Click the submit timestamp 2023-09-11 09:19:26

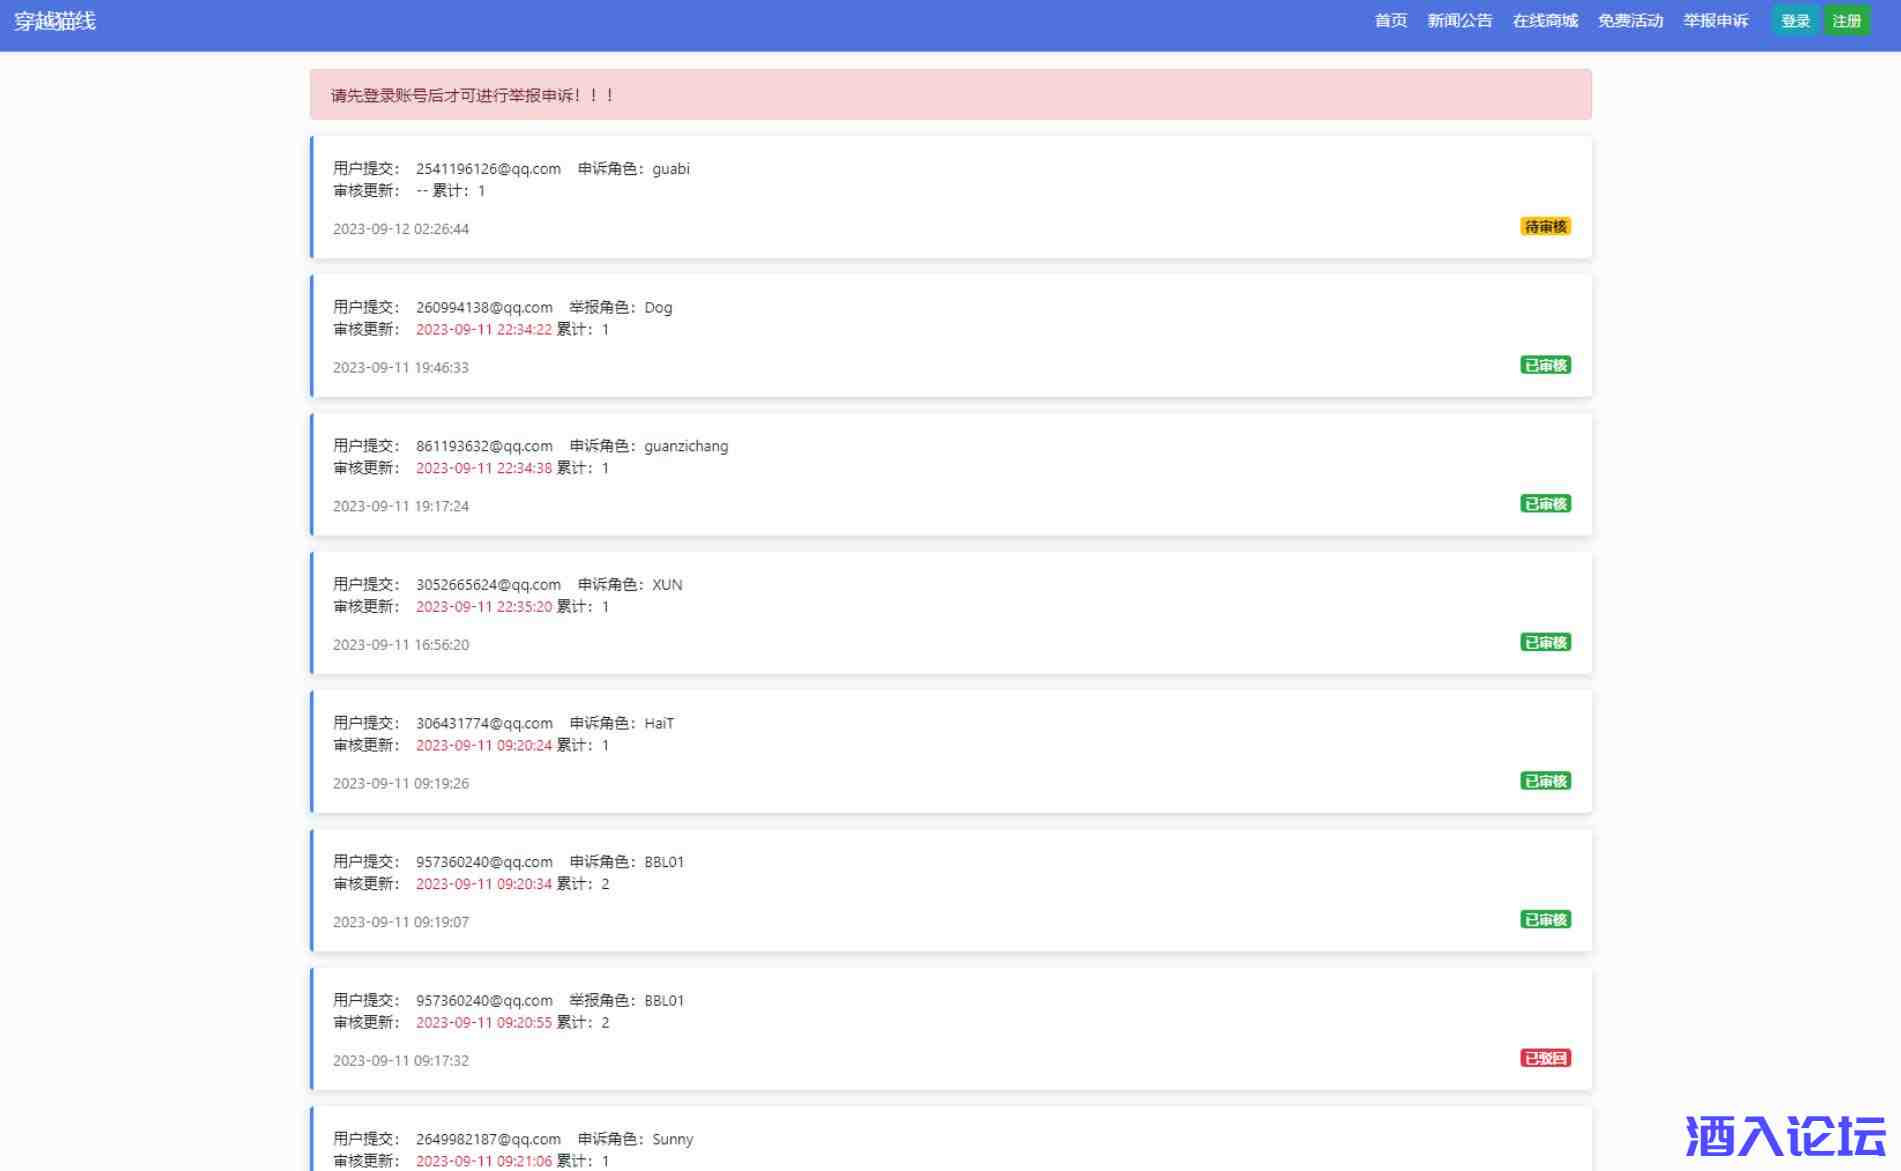401,784
